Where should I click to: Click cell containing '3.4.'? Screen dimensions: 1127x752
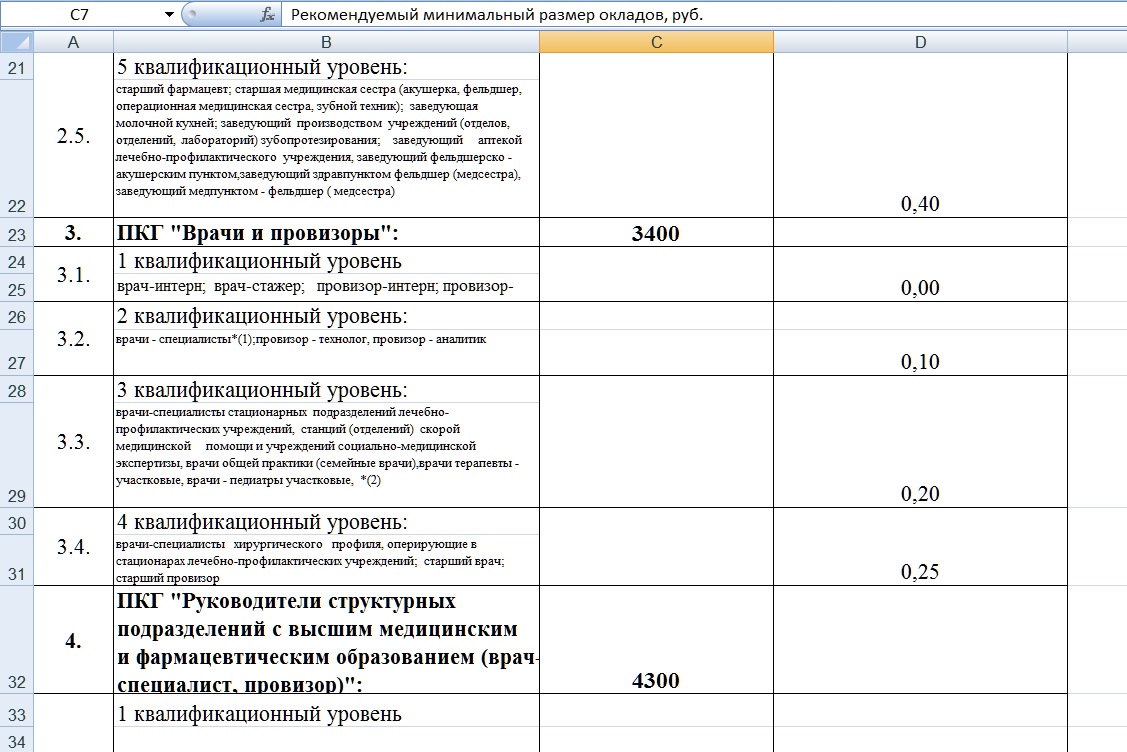coord(73,546)
